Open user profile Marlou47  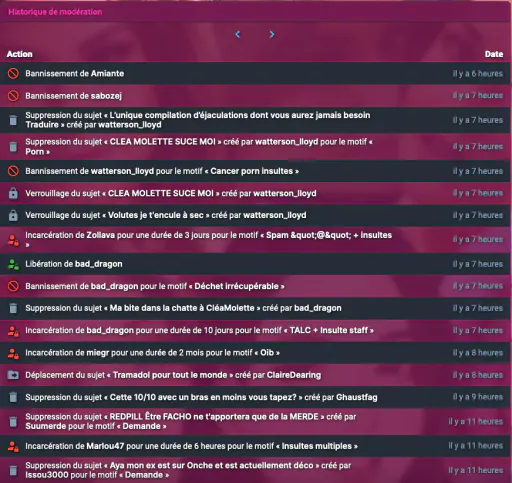click(105, 446)
